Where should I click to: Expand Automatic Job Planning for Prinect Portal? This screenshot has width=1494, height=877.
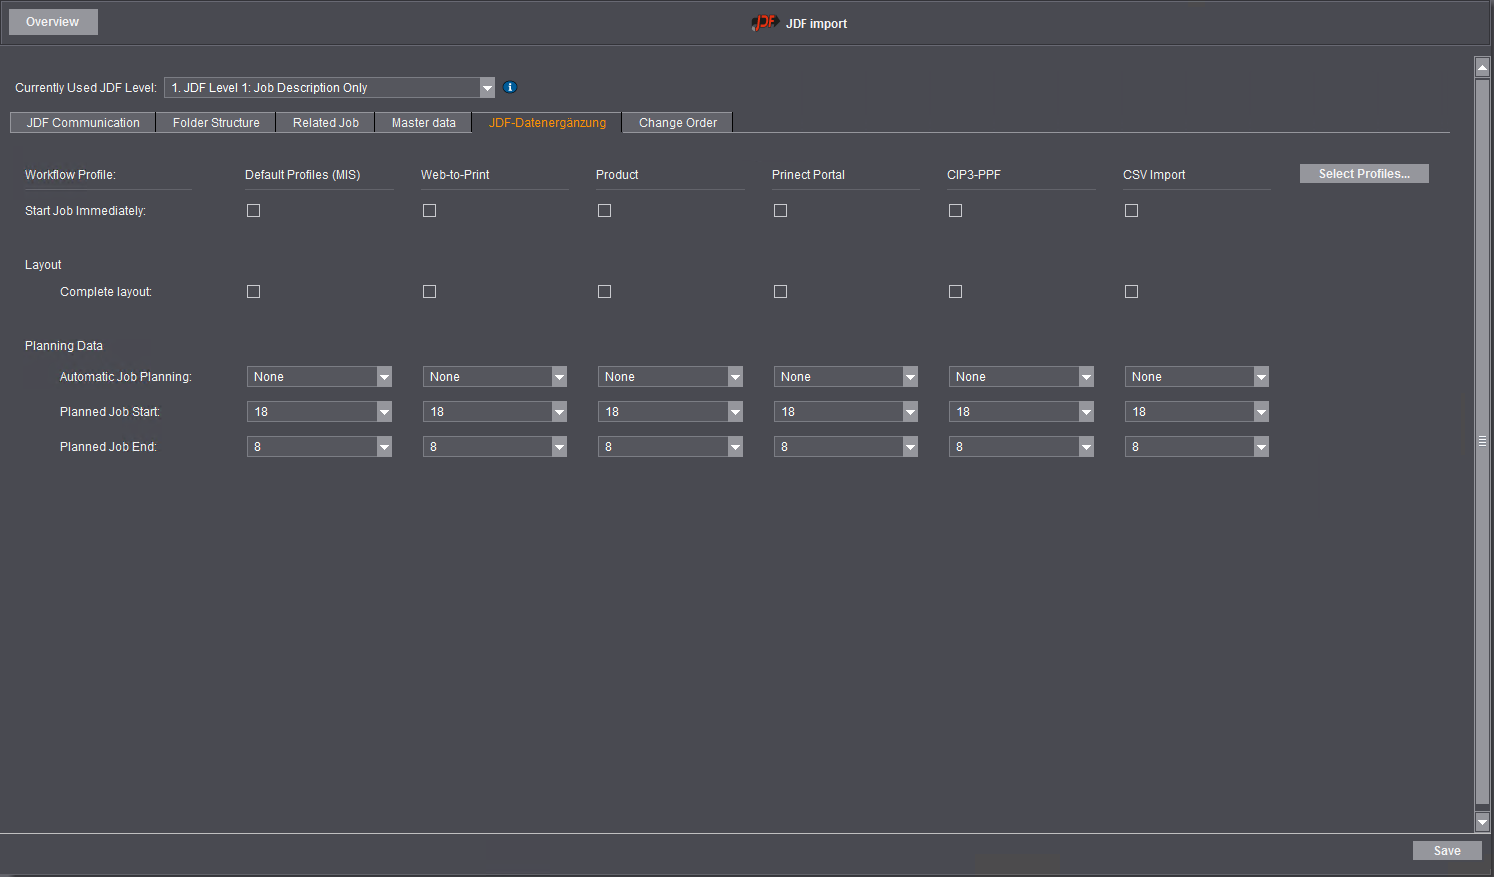point(910,377)
